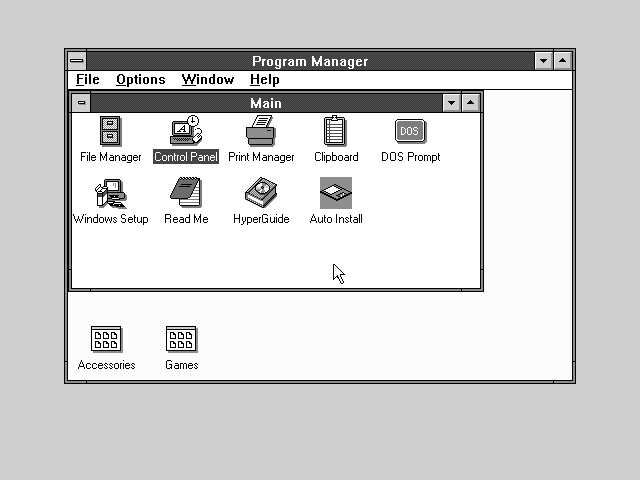Select the Control Panel icon
The width and height of the screenshot is (640, 480).
coord(186,130)
